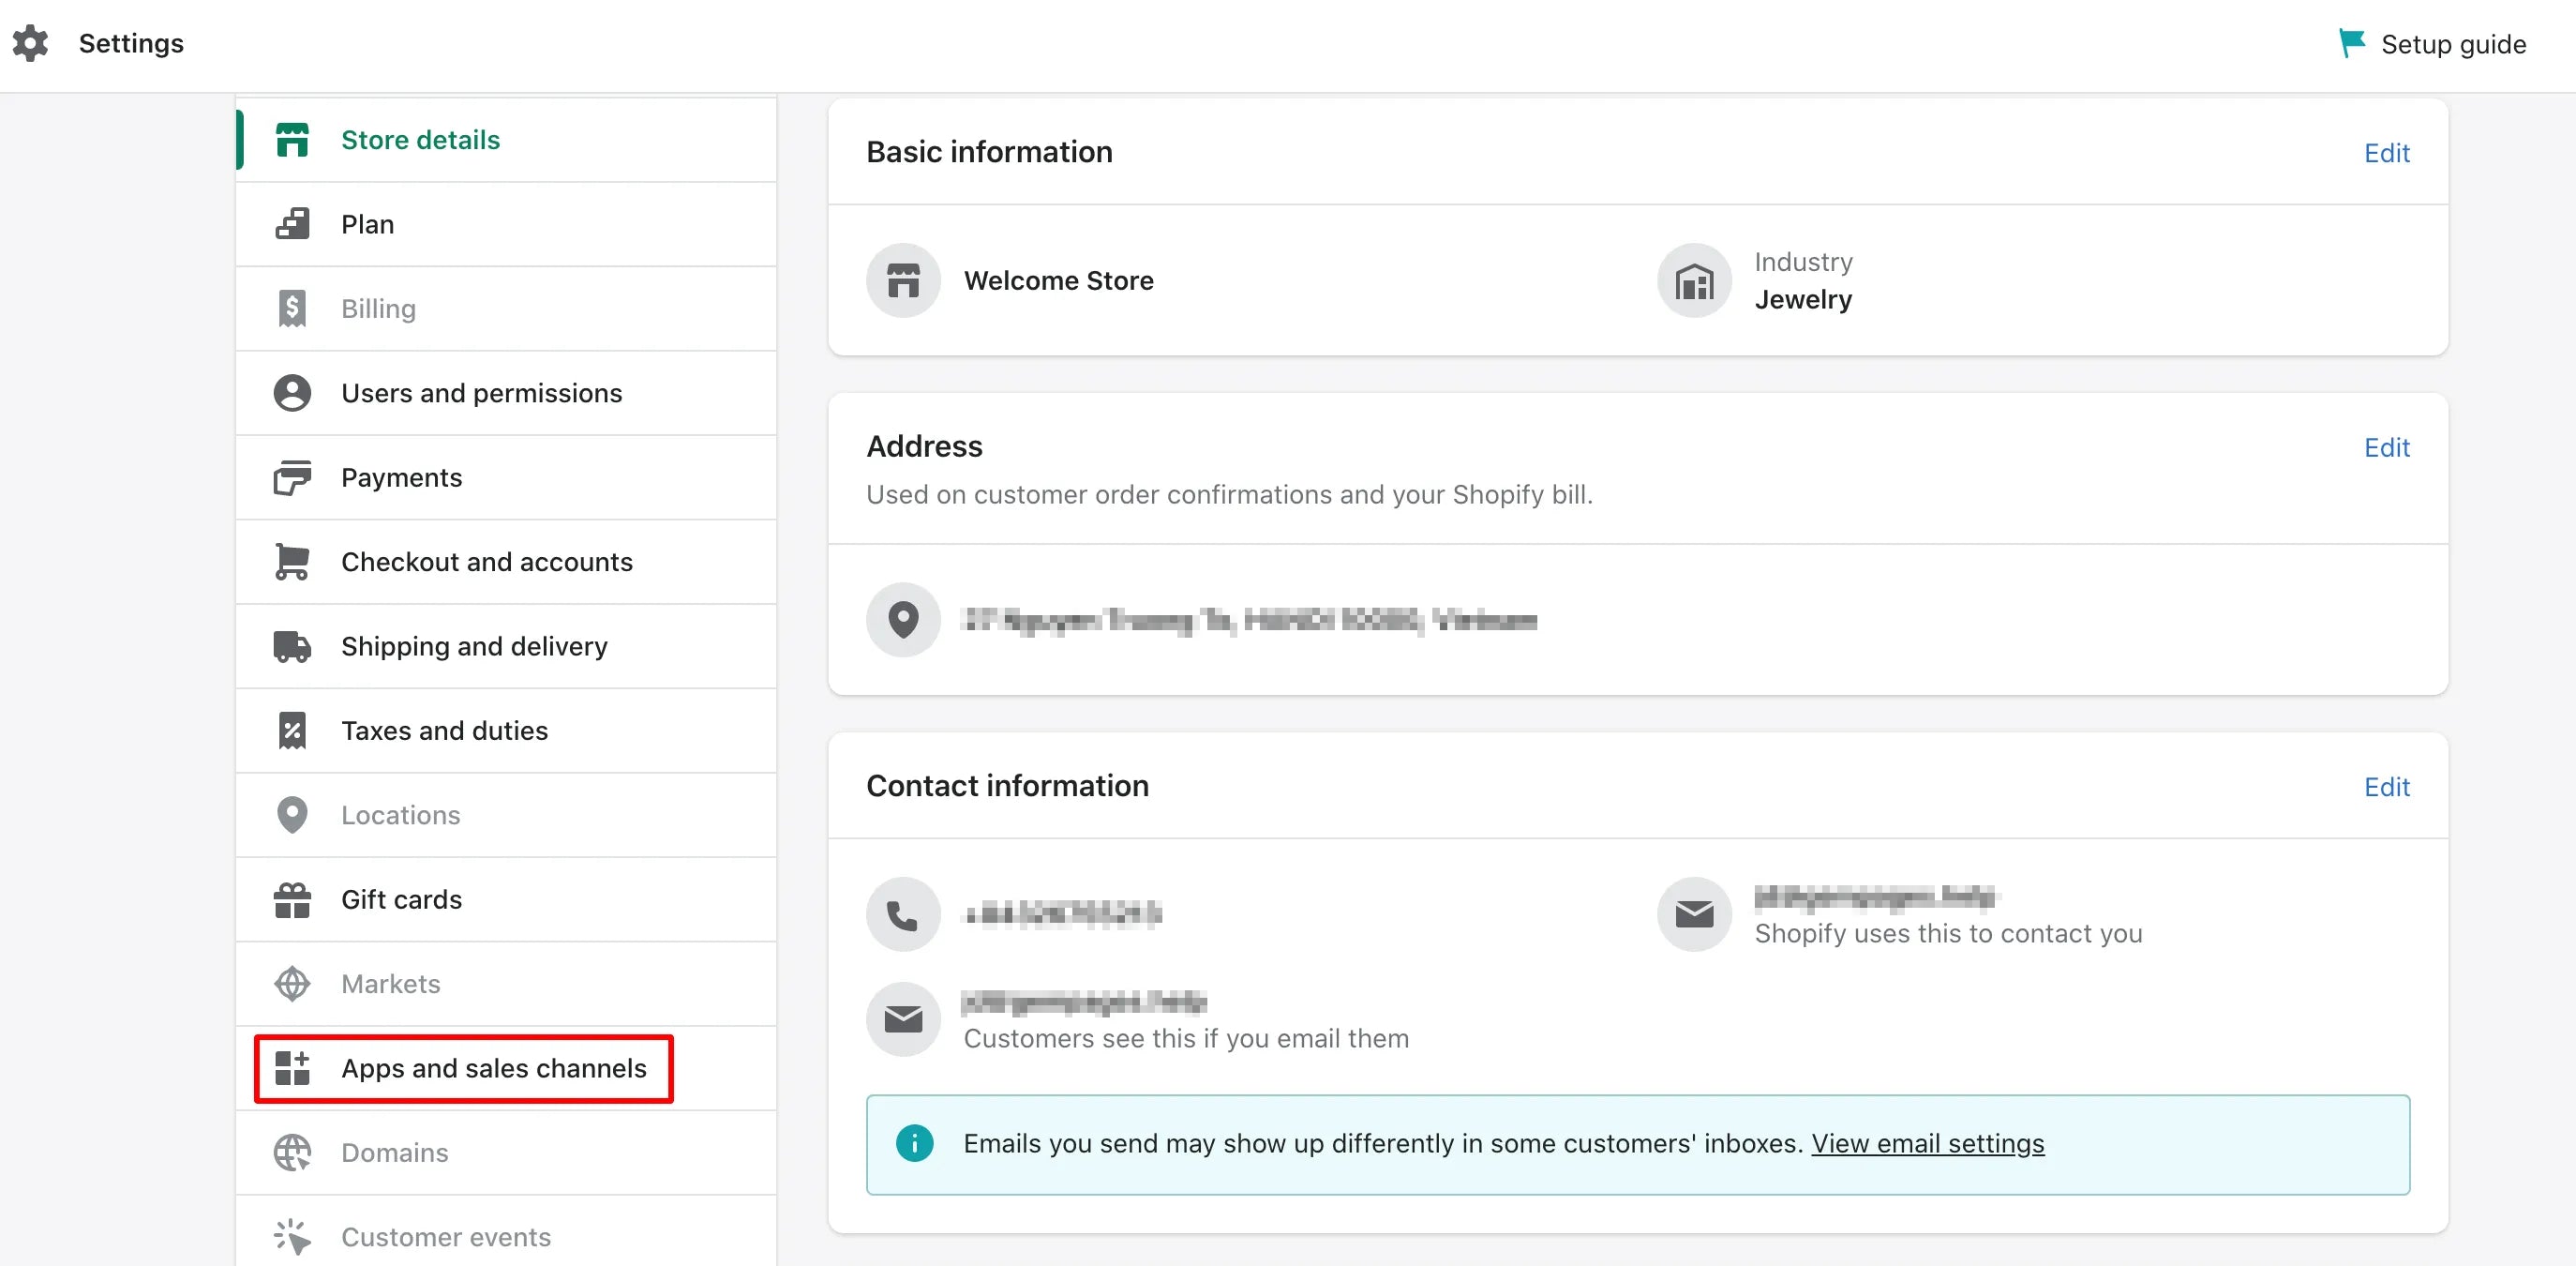Edit Contact information section
2576x1266 pixels.
[2386, 787]
